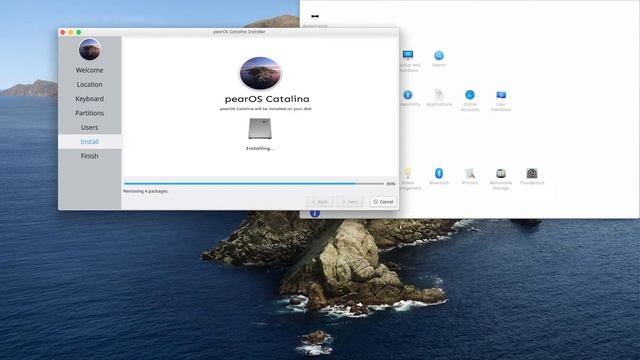
Task: Open the Search settings icon
Action: pyautogui.click(x=439, y=55)
